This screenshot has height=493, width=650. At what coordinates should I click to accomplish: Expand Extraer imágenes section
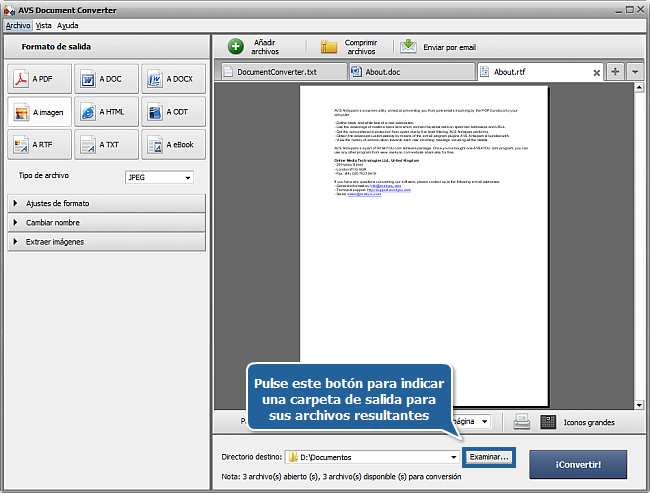point(107,242)
